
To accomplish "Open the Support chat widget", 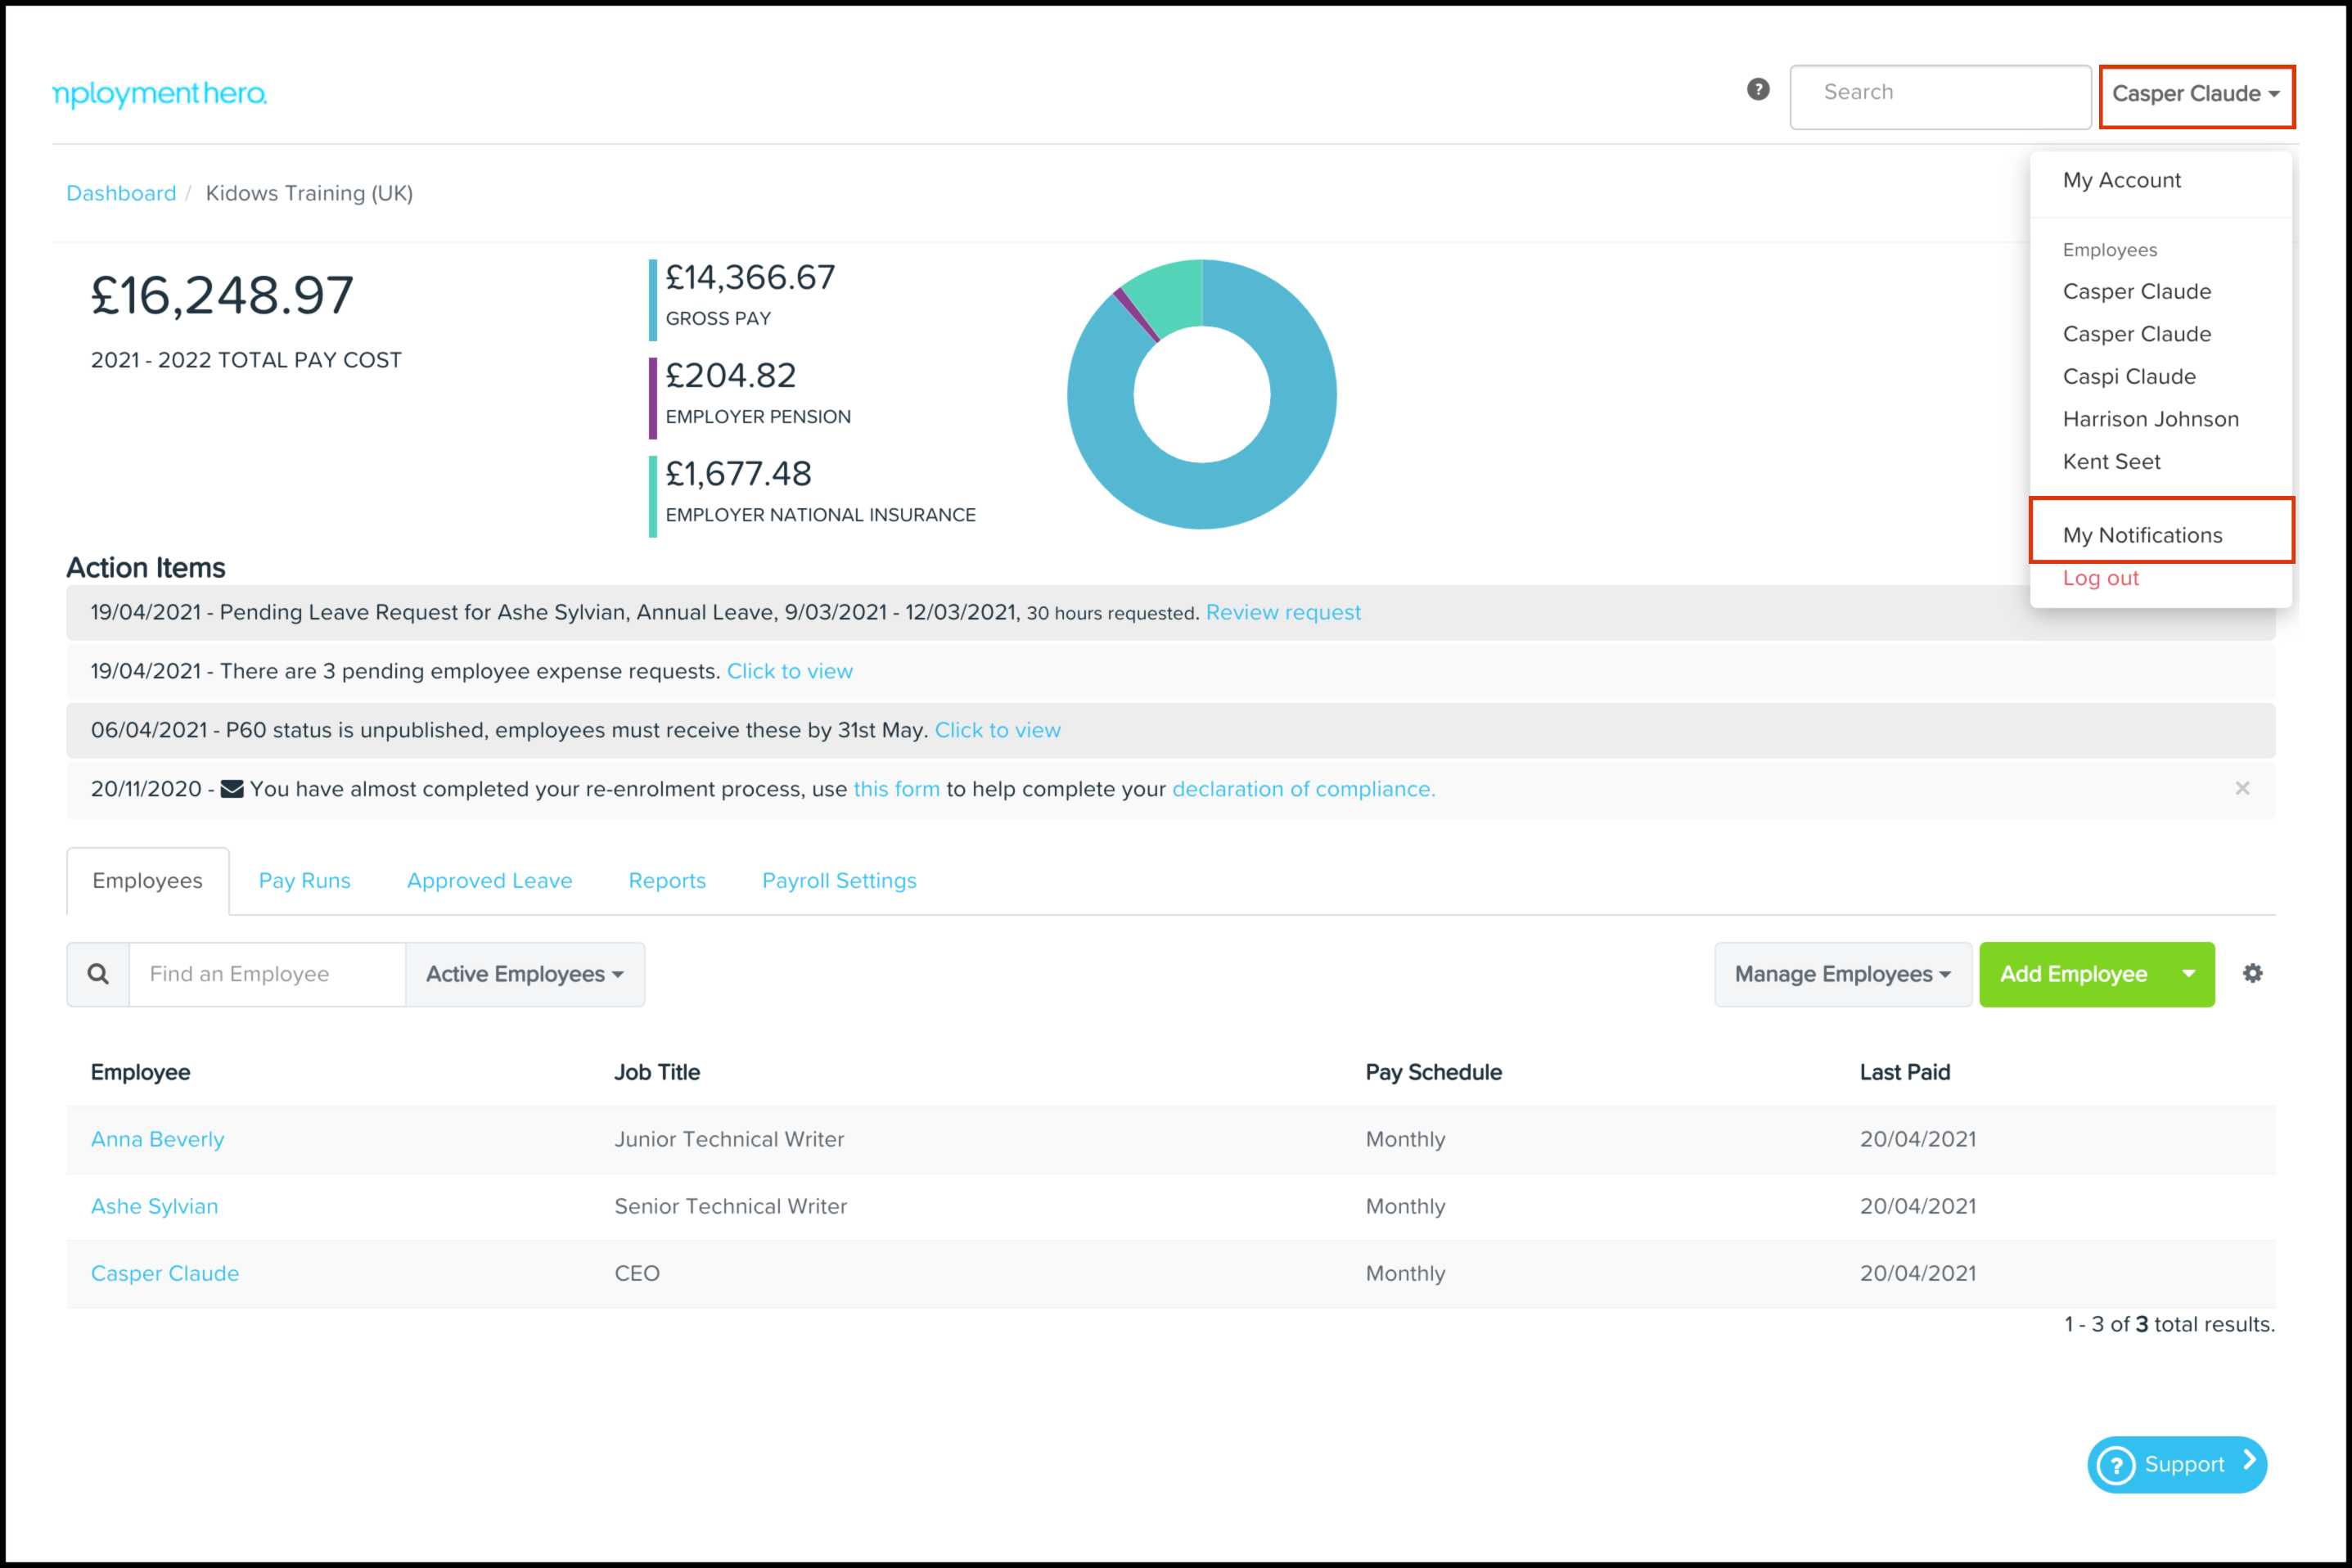I will point(2176,1464).
